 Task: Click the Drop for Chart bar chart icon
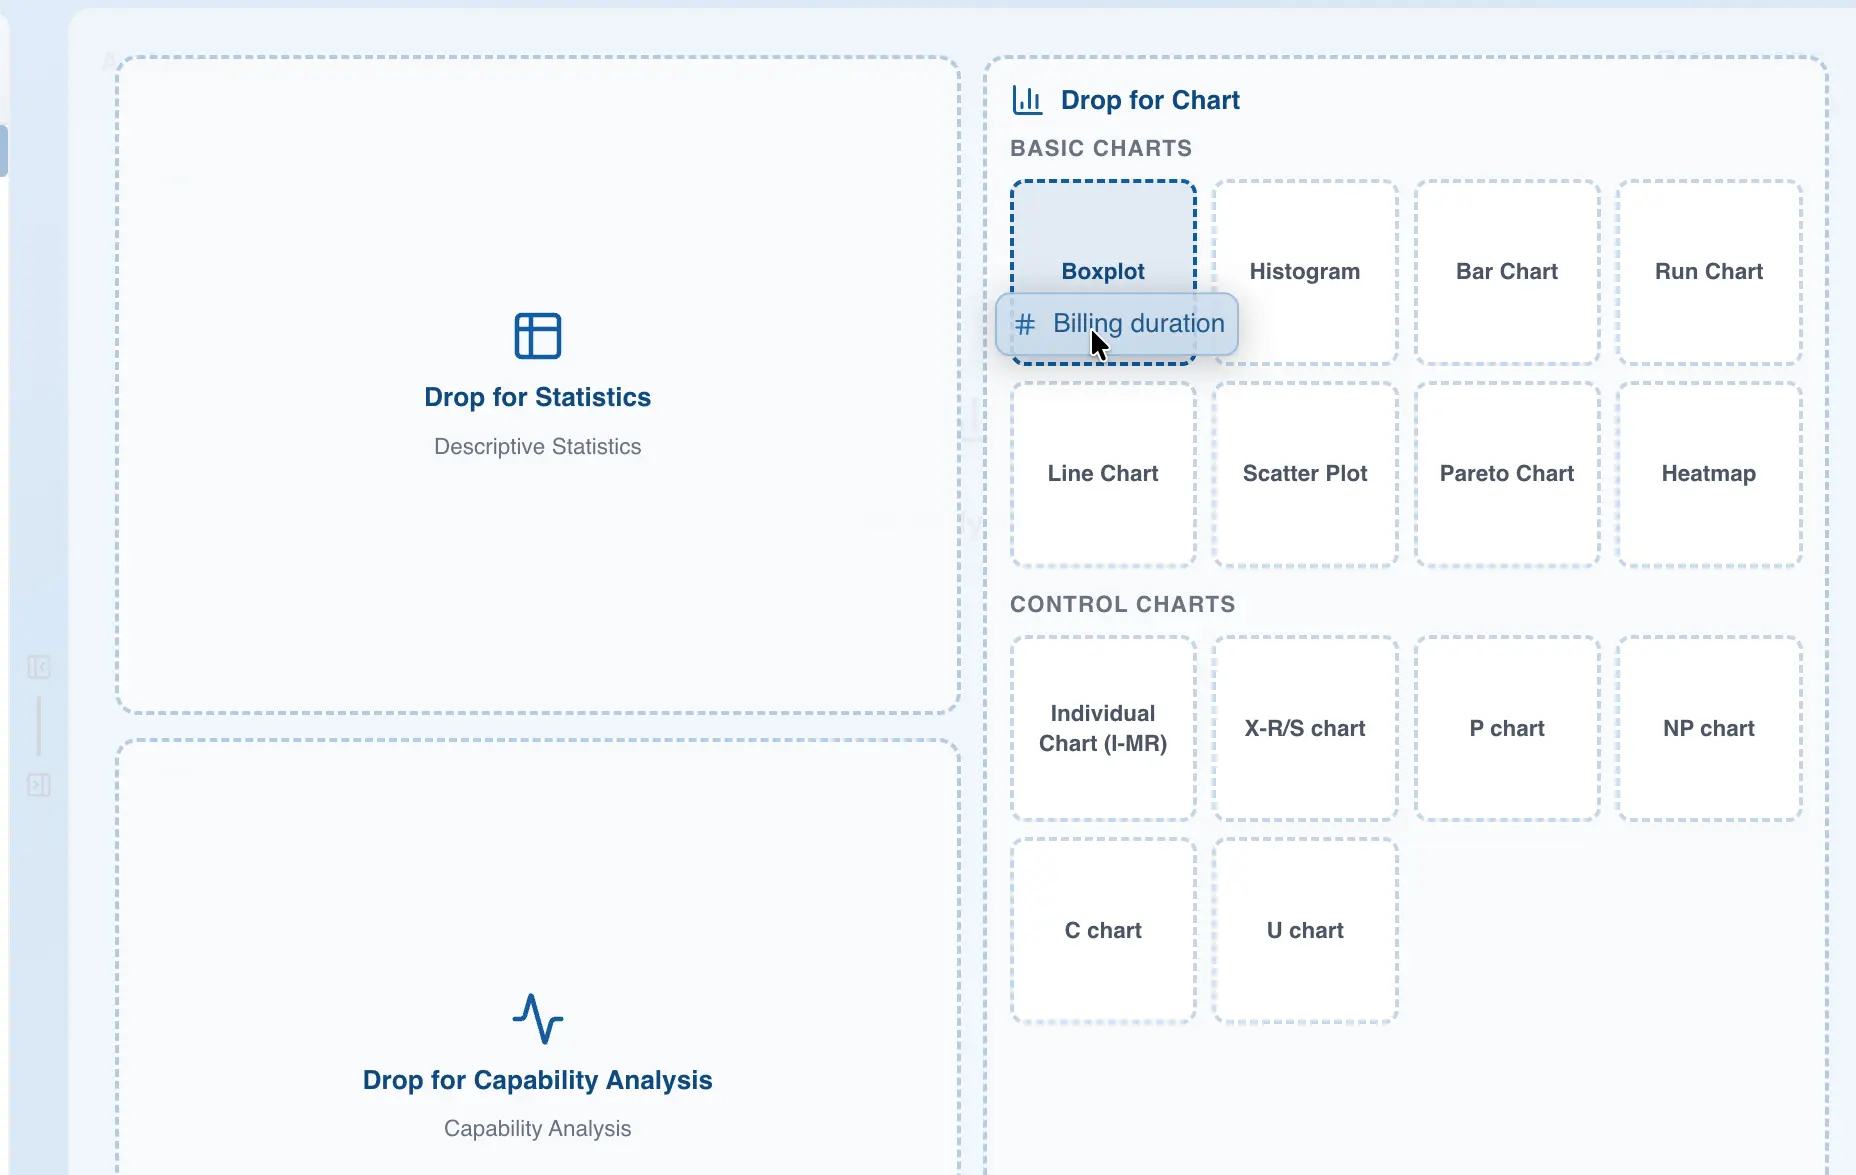(1027, 99)
